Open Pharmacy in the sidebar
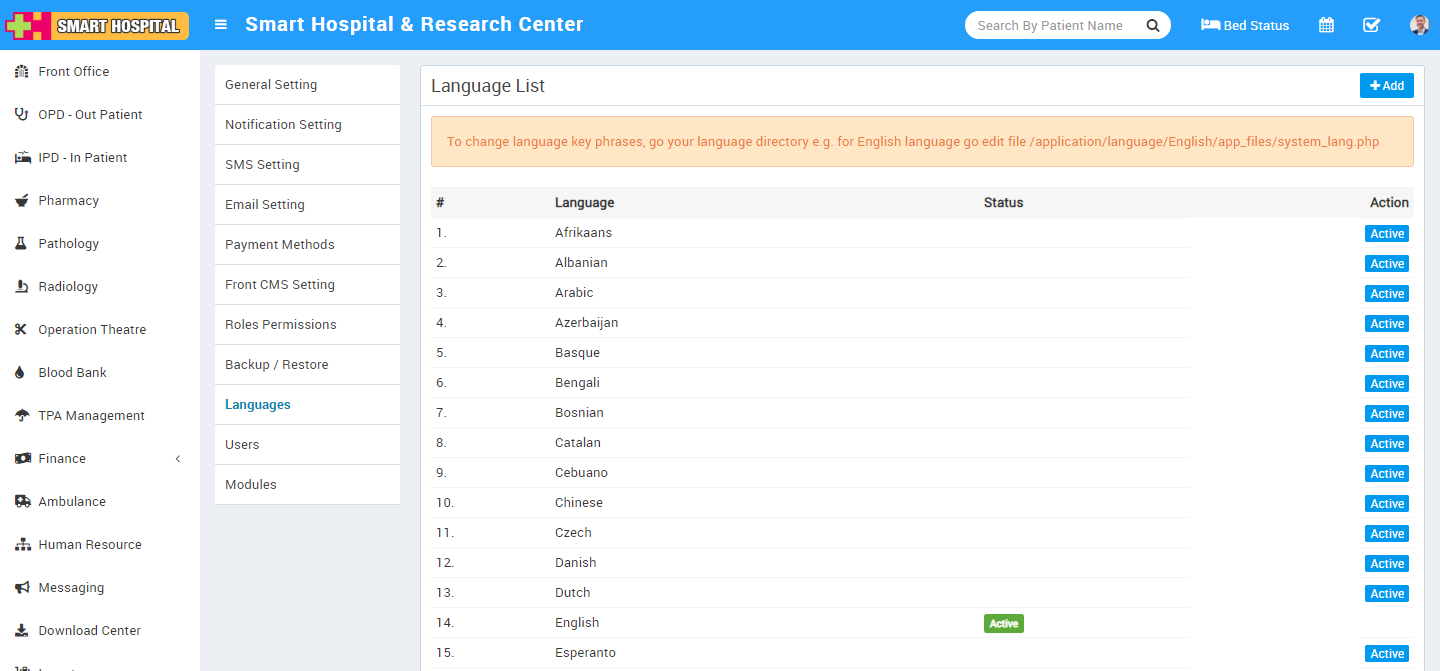The height and width of the screenshot is (671, 1440). [x=68, y=201]
